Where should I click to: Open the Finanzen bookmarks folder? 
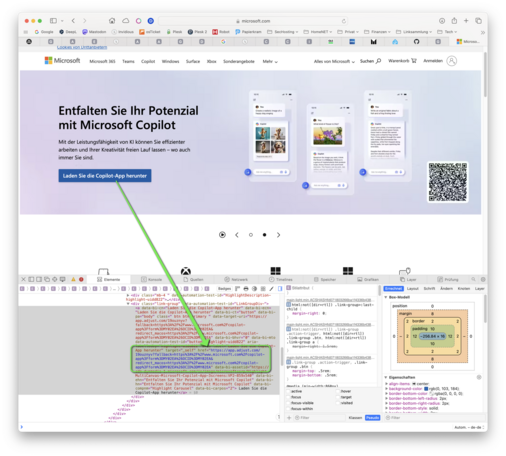377,32
